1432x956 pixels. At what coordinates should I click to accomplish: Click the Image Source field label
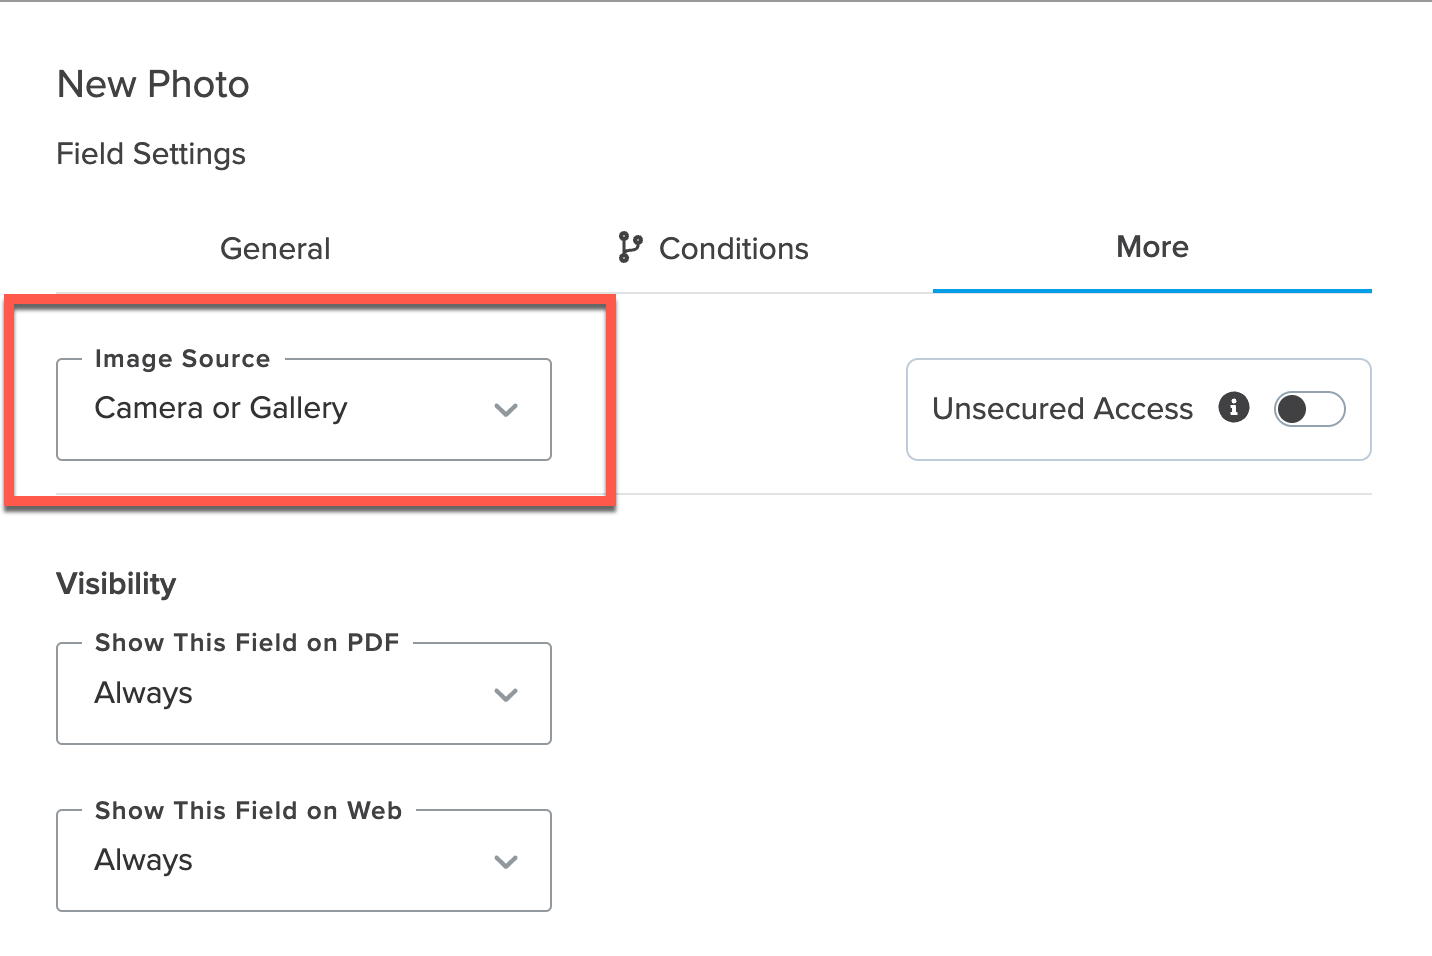(182, 359)
